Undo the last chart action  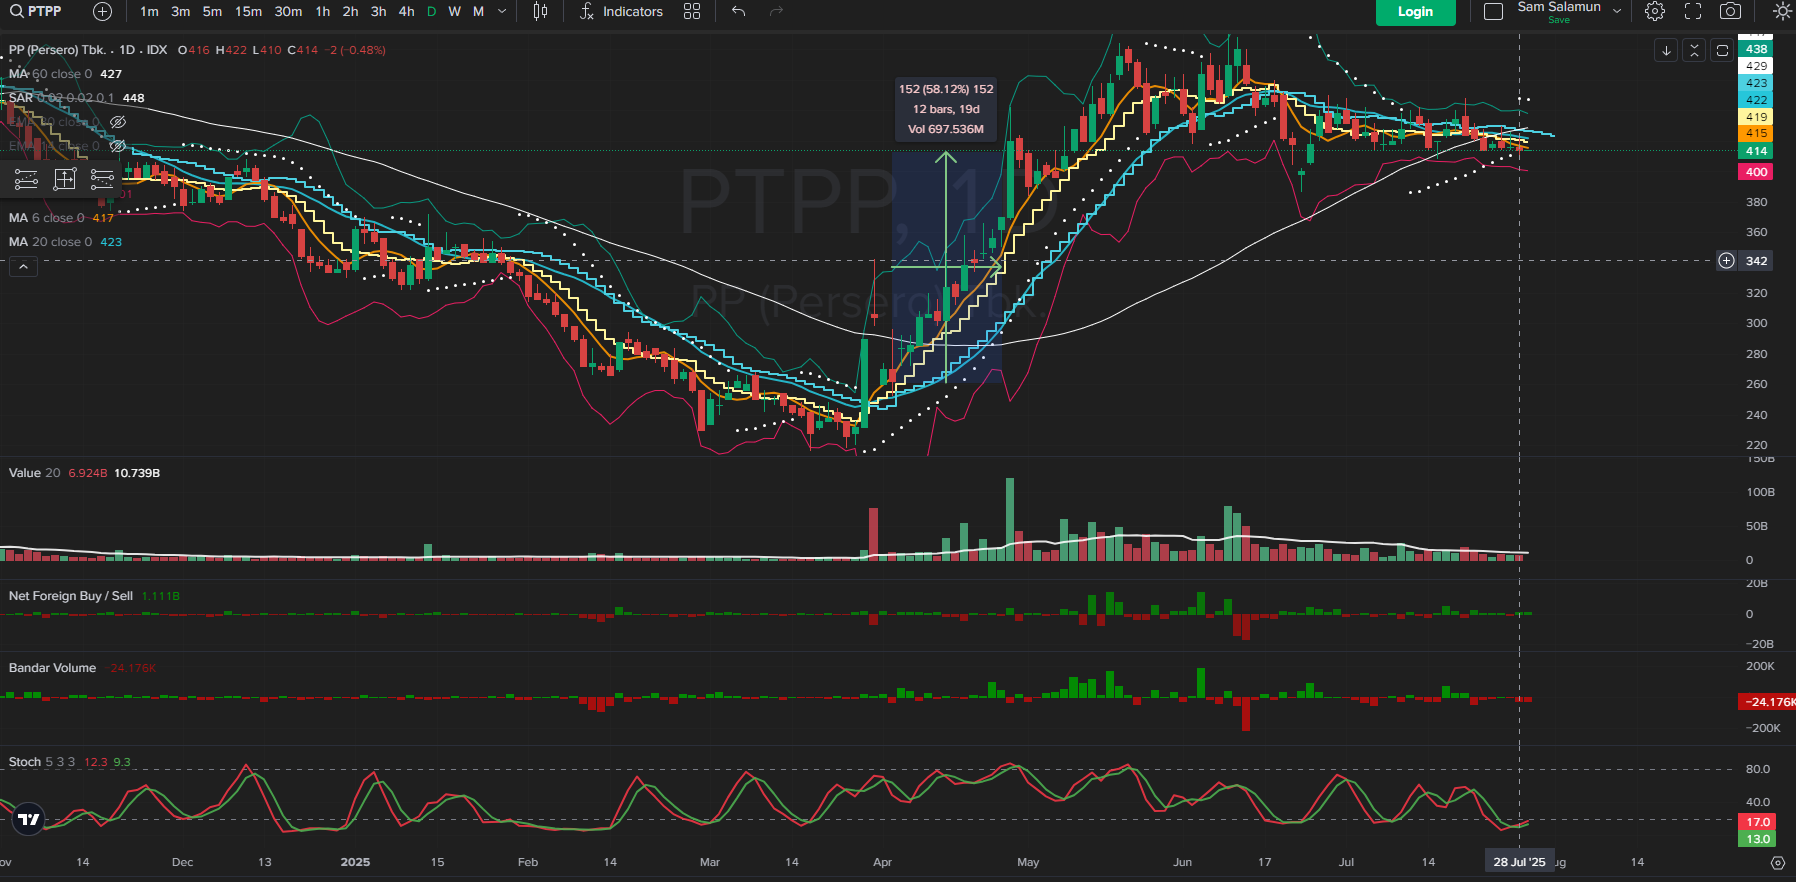738,11
